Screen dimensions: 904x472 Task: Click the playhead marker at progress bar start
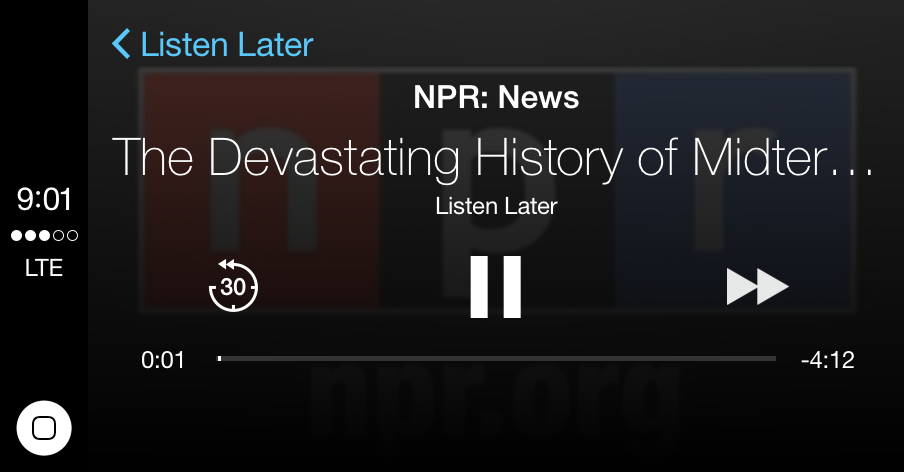[220, 358]
